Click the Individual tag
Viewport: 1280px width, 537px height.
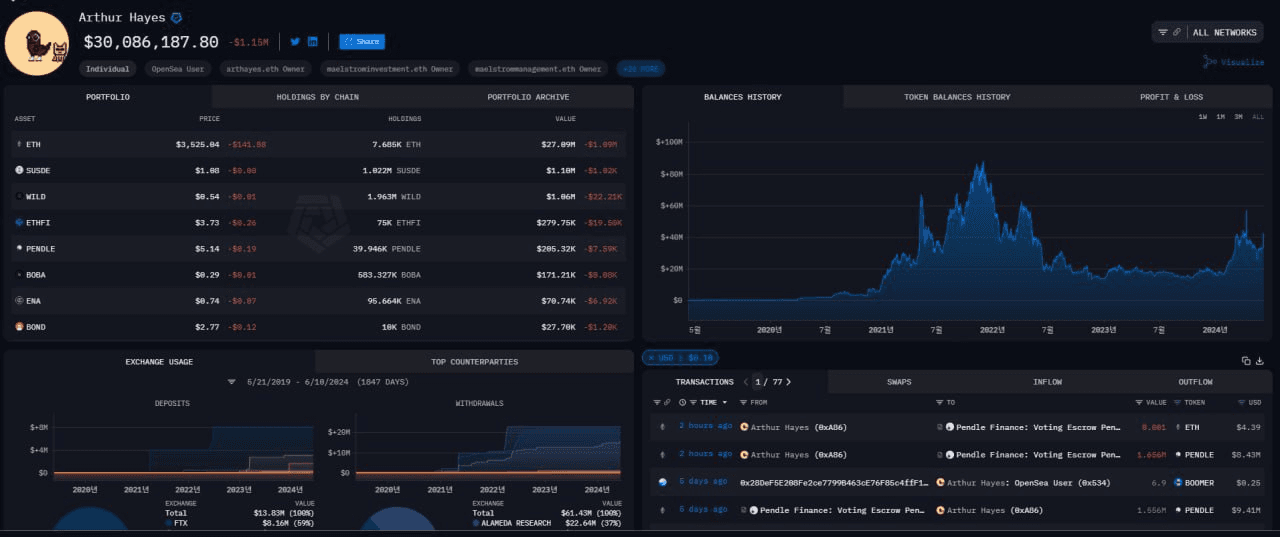click(107, 69)
